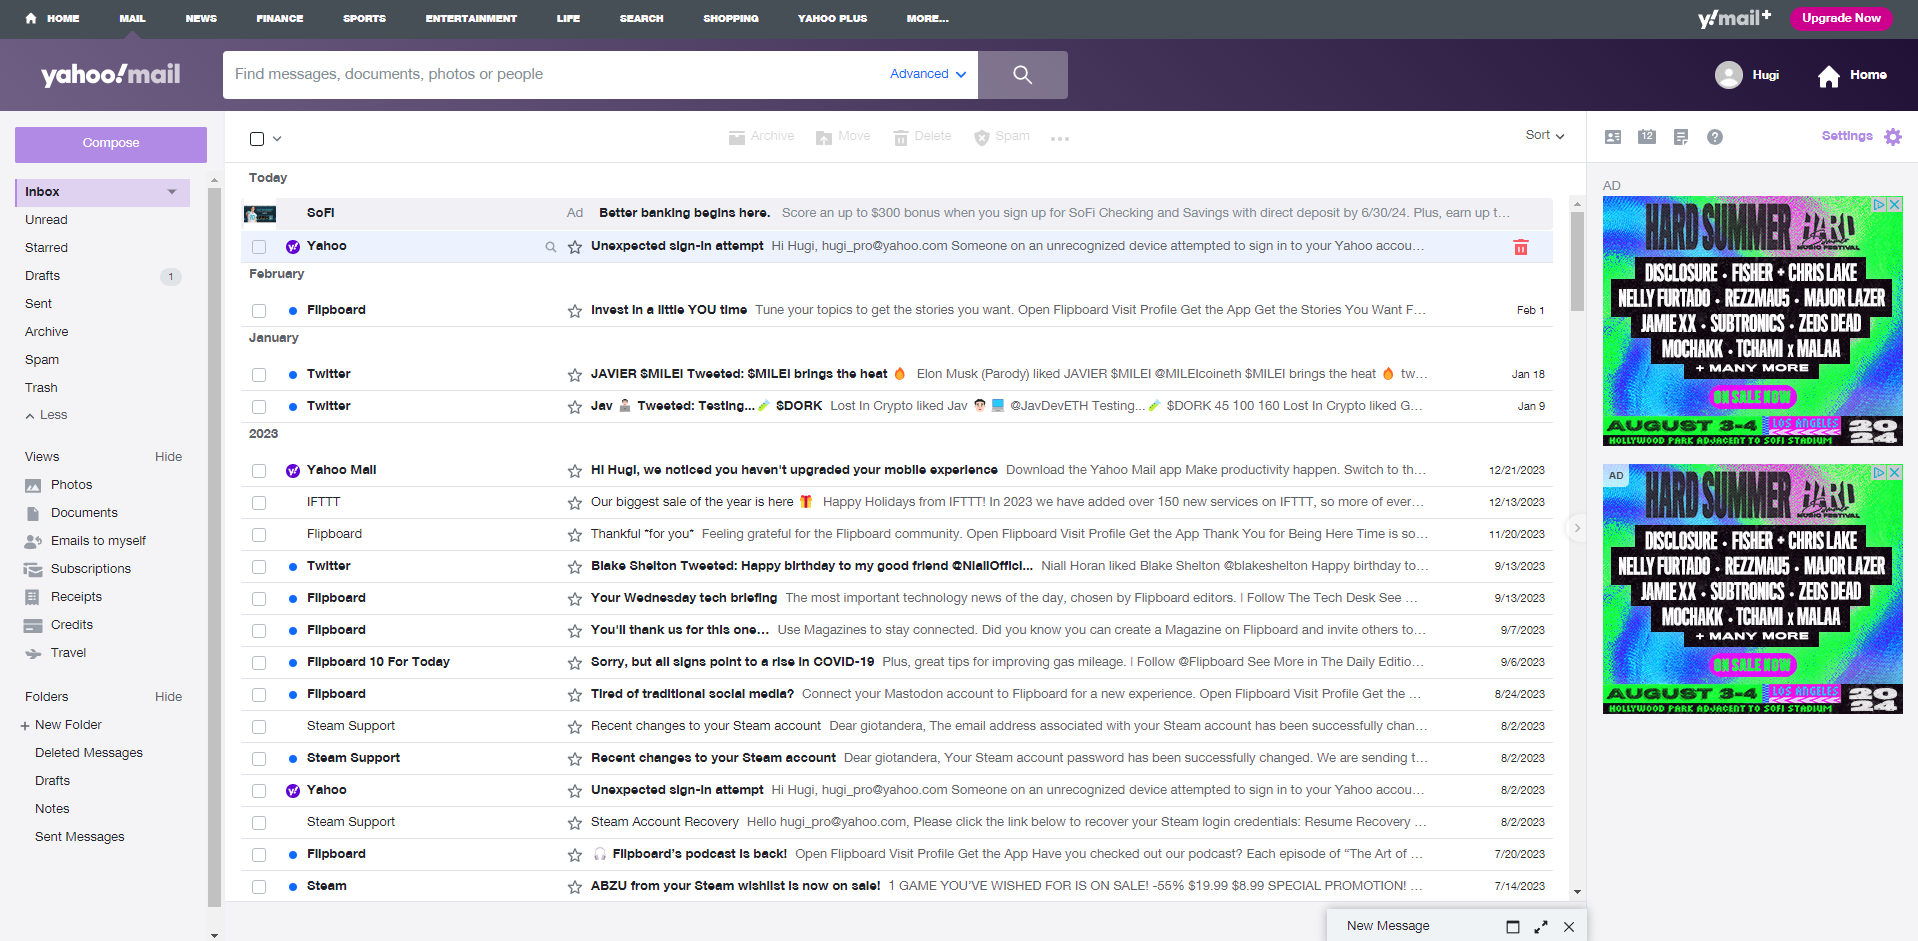Screen dimensions: 1918x941
Task: Collapse folder list with Less
Action: (x=46, y=415)
